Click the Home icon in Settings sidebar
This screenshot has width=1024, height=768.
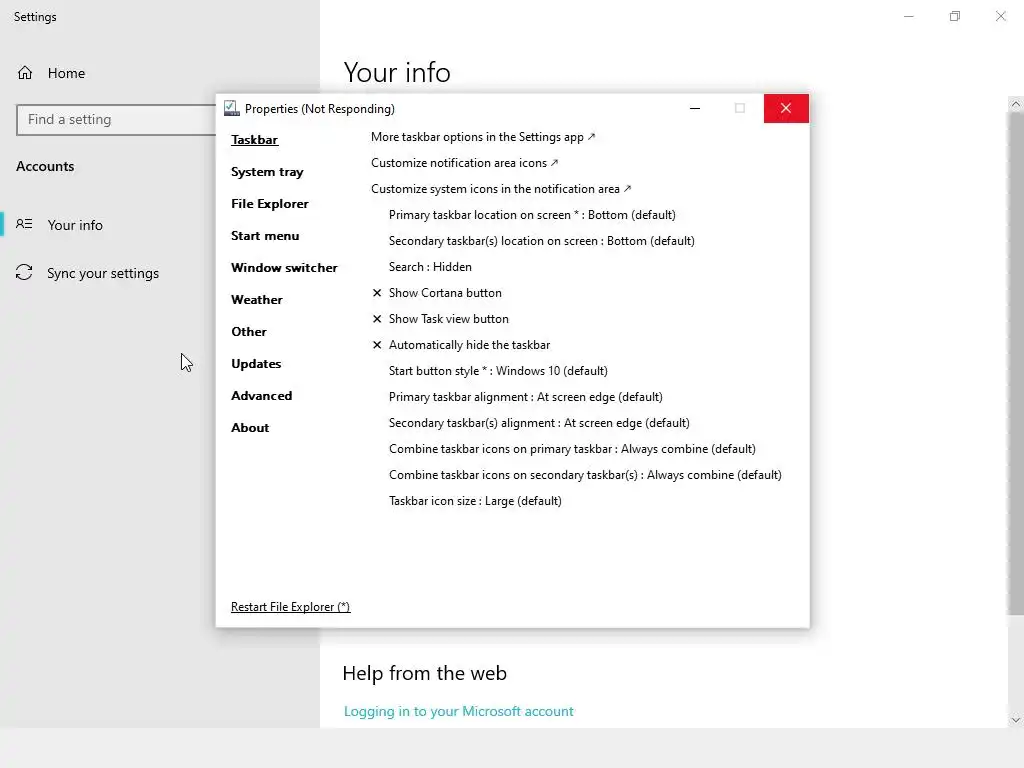(25, 72)
